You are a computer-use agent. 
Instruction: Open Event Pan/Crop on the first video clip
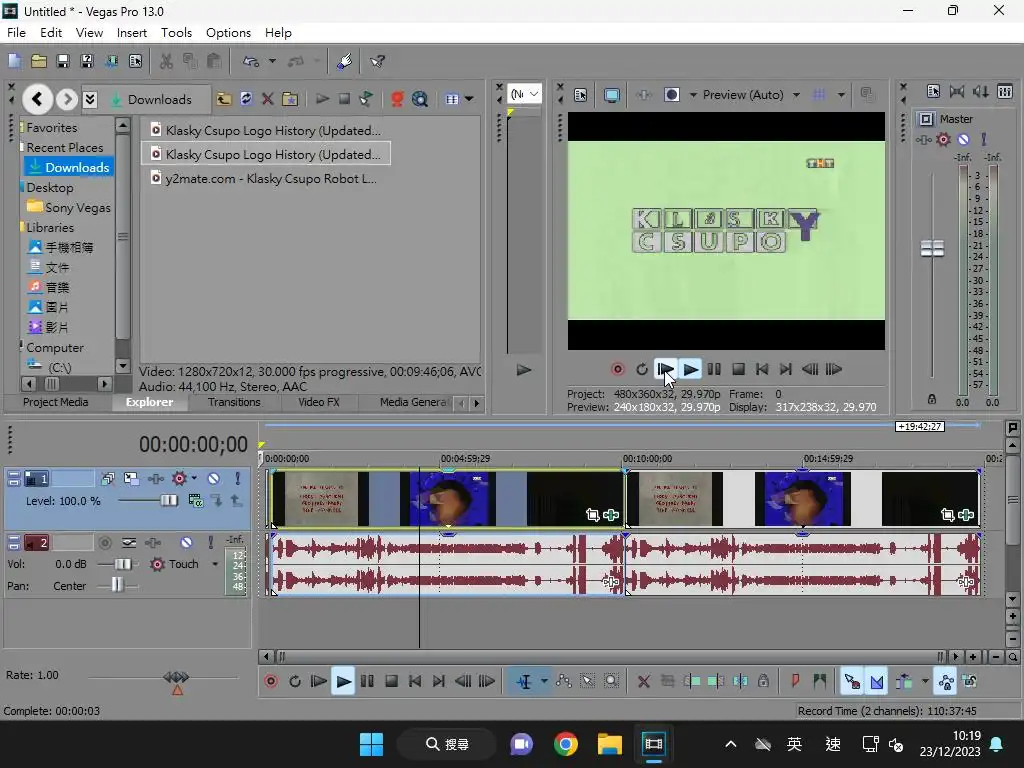coord(592,515)
